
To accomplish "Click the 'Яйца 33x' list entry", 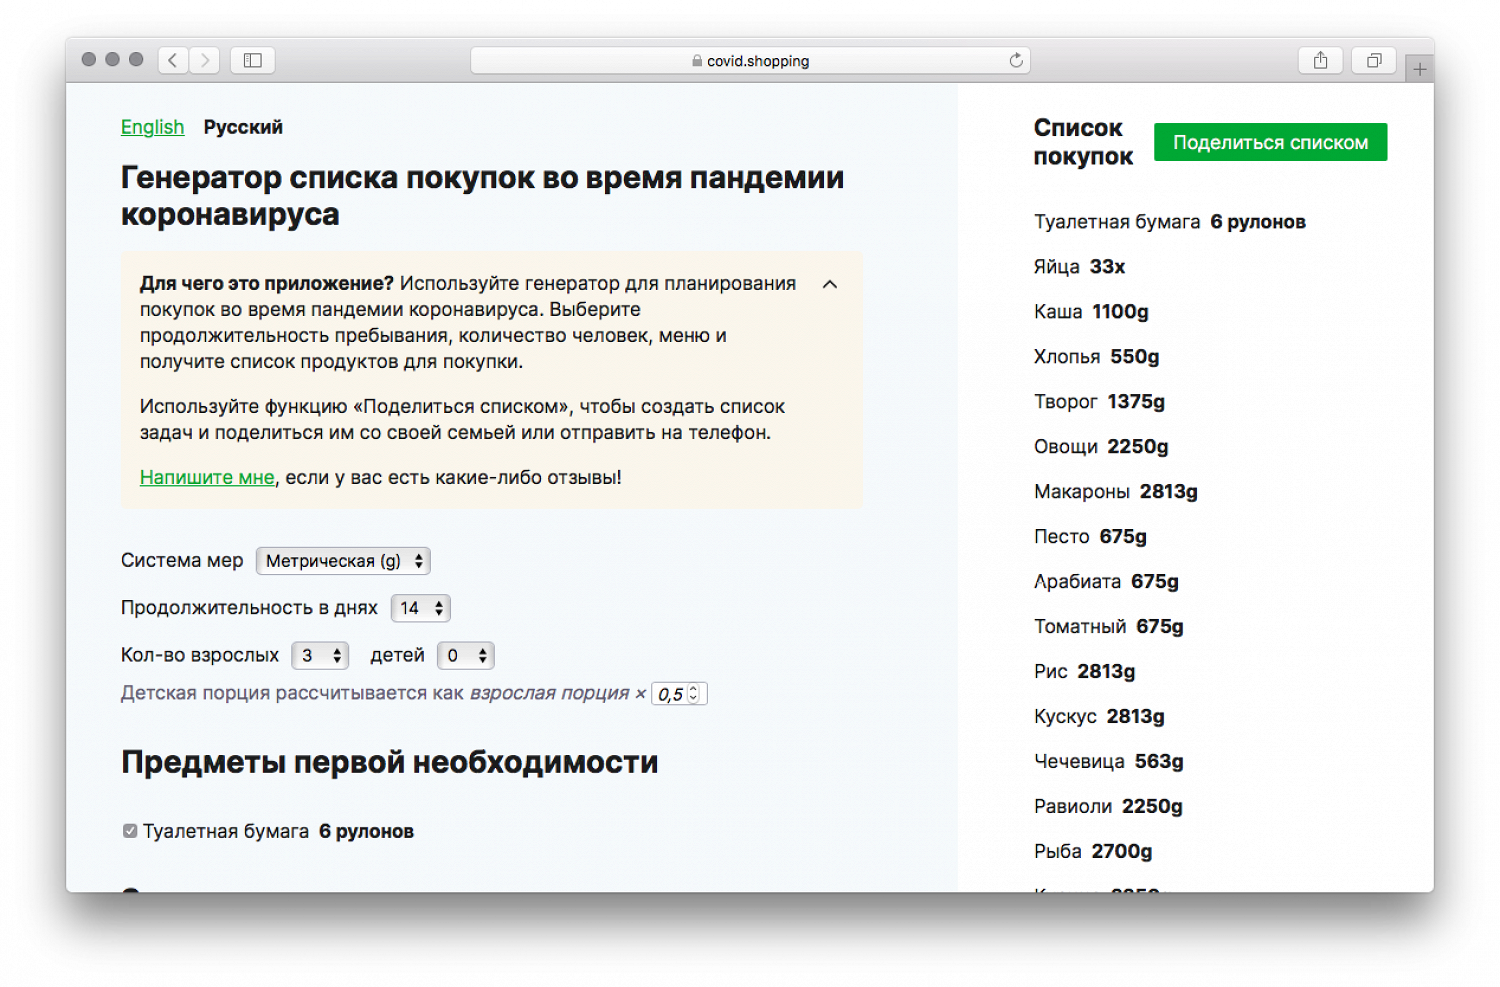I will click(x=1079, y=266).
